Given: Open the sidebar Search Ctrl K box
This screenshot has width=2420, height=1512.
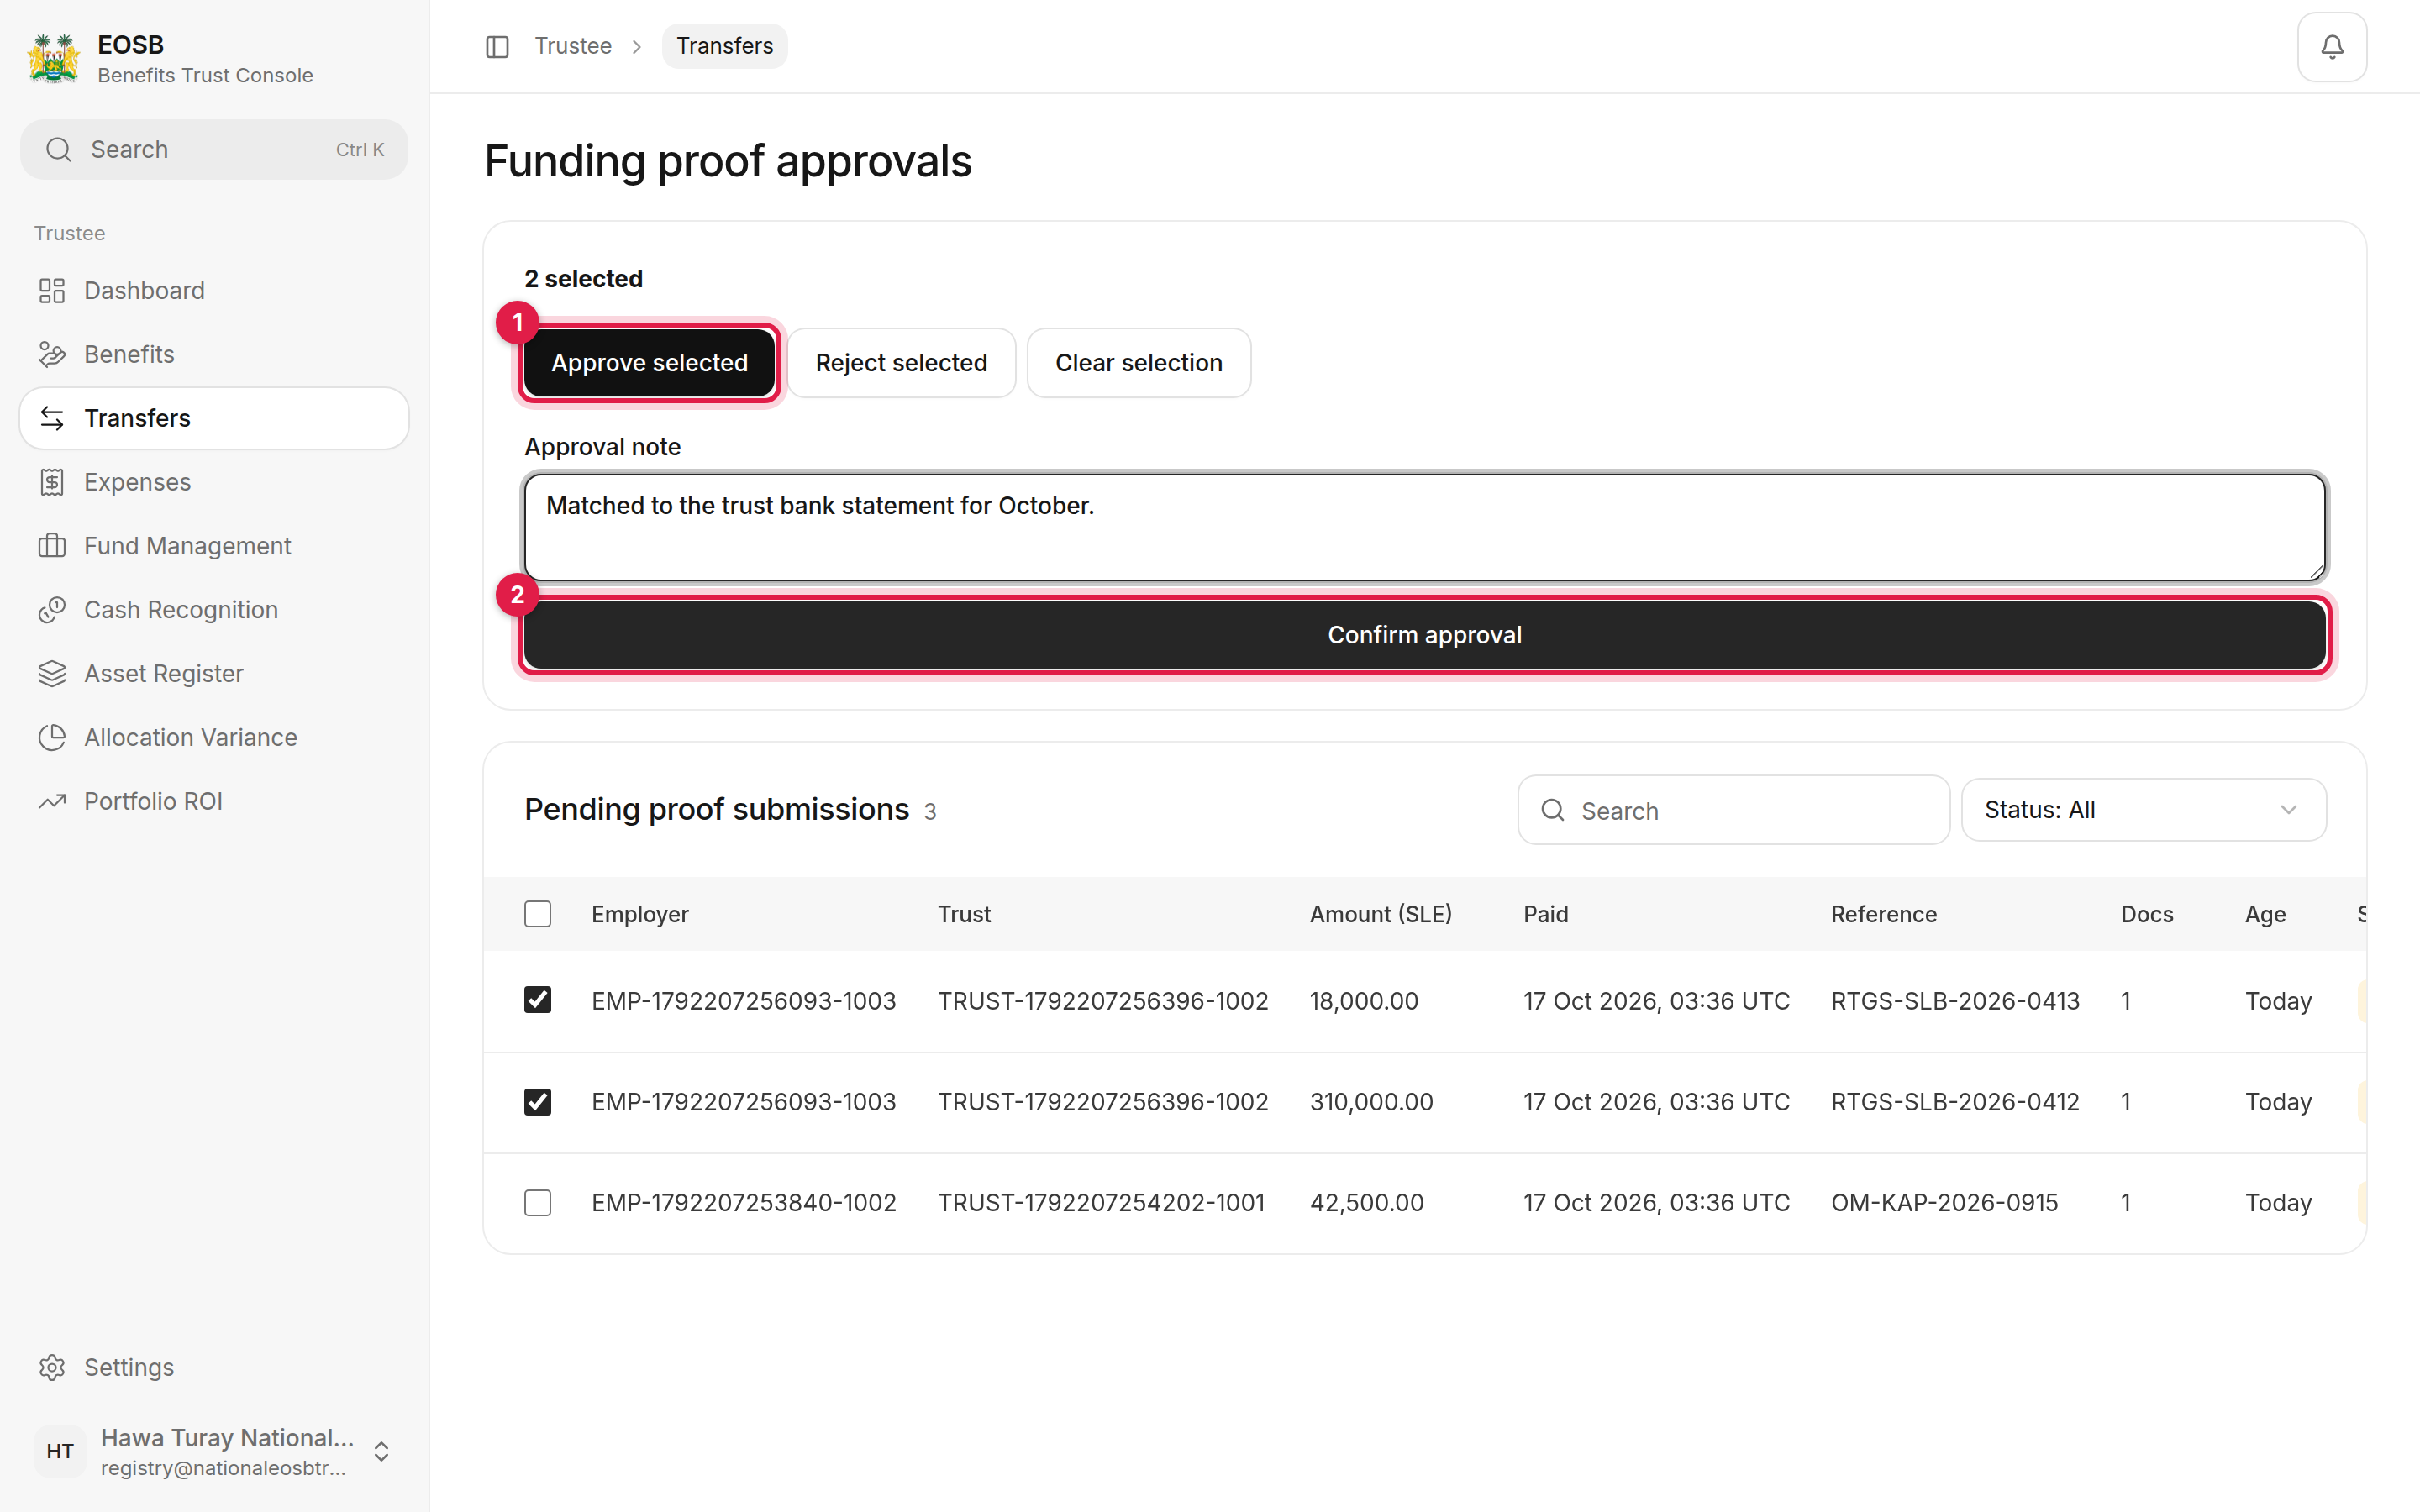Looking at the screenshot, I should [214, 150].
